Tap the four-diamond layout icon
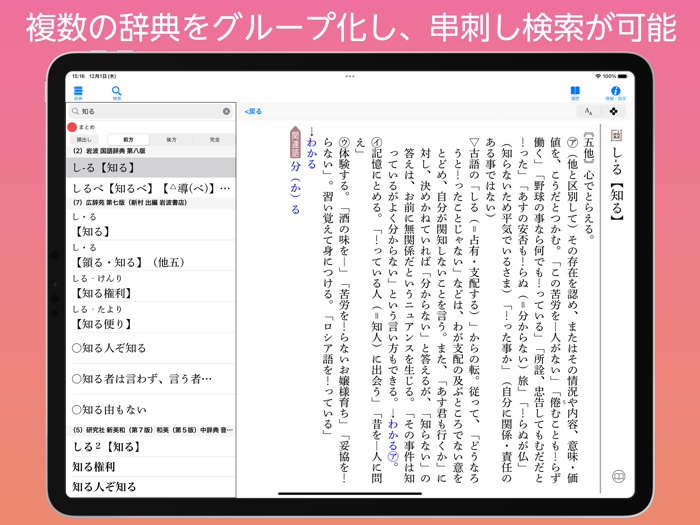 pos(614,111)
